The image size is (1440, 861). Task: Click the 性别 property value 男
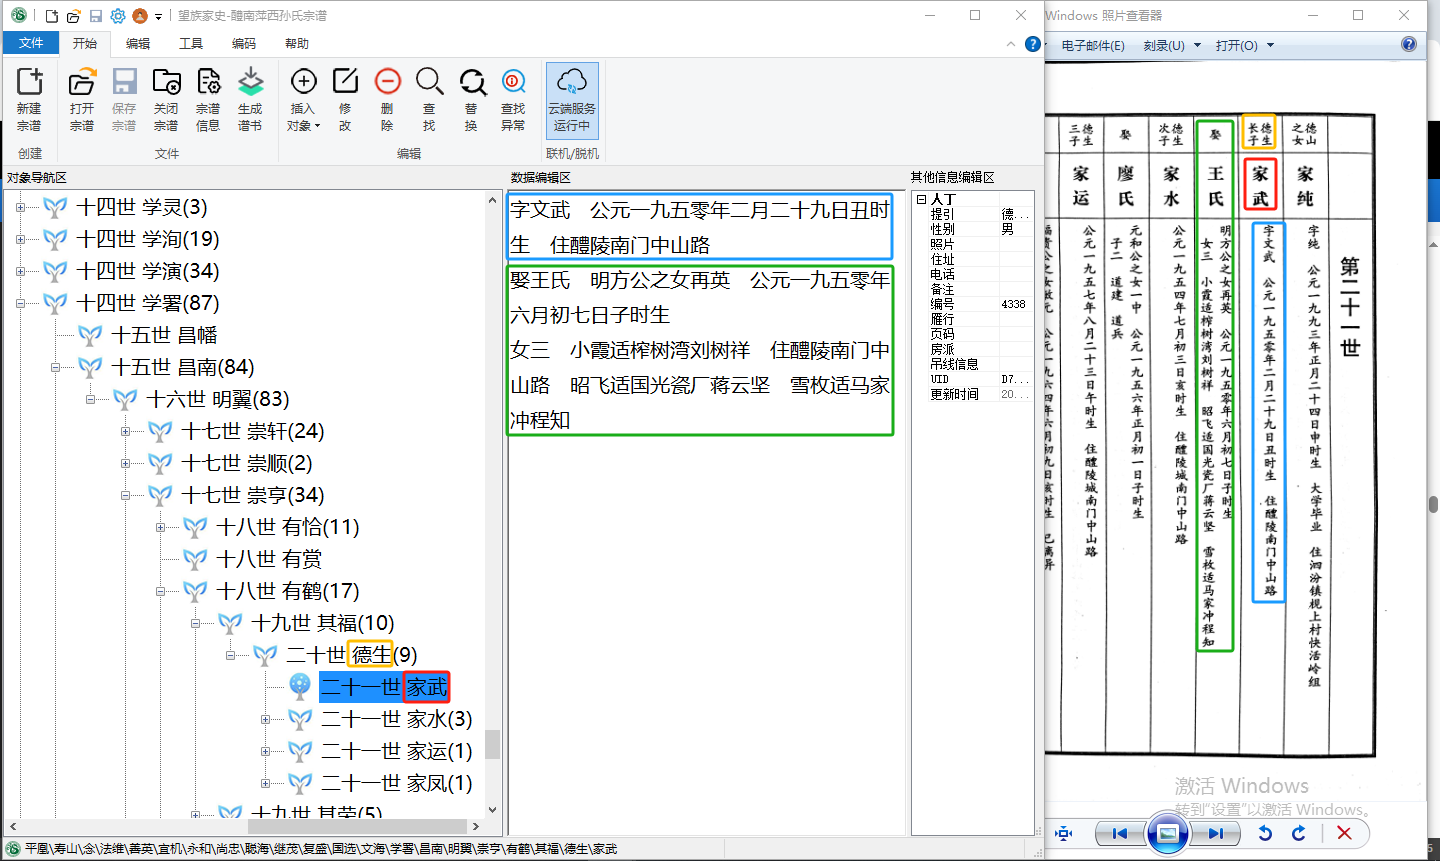coord(1016,229)
